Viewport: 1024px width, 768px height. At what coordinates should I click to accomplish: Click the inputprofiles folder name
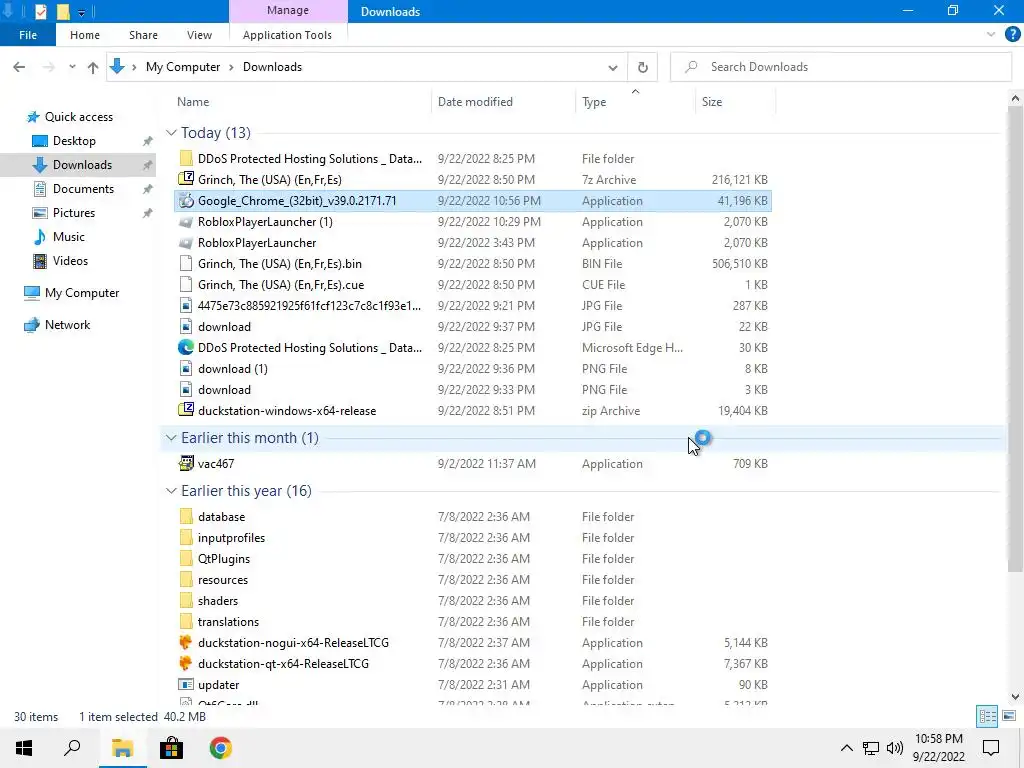point(231,538)
